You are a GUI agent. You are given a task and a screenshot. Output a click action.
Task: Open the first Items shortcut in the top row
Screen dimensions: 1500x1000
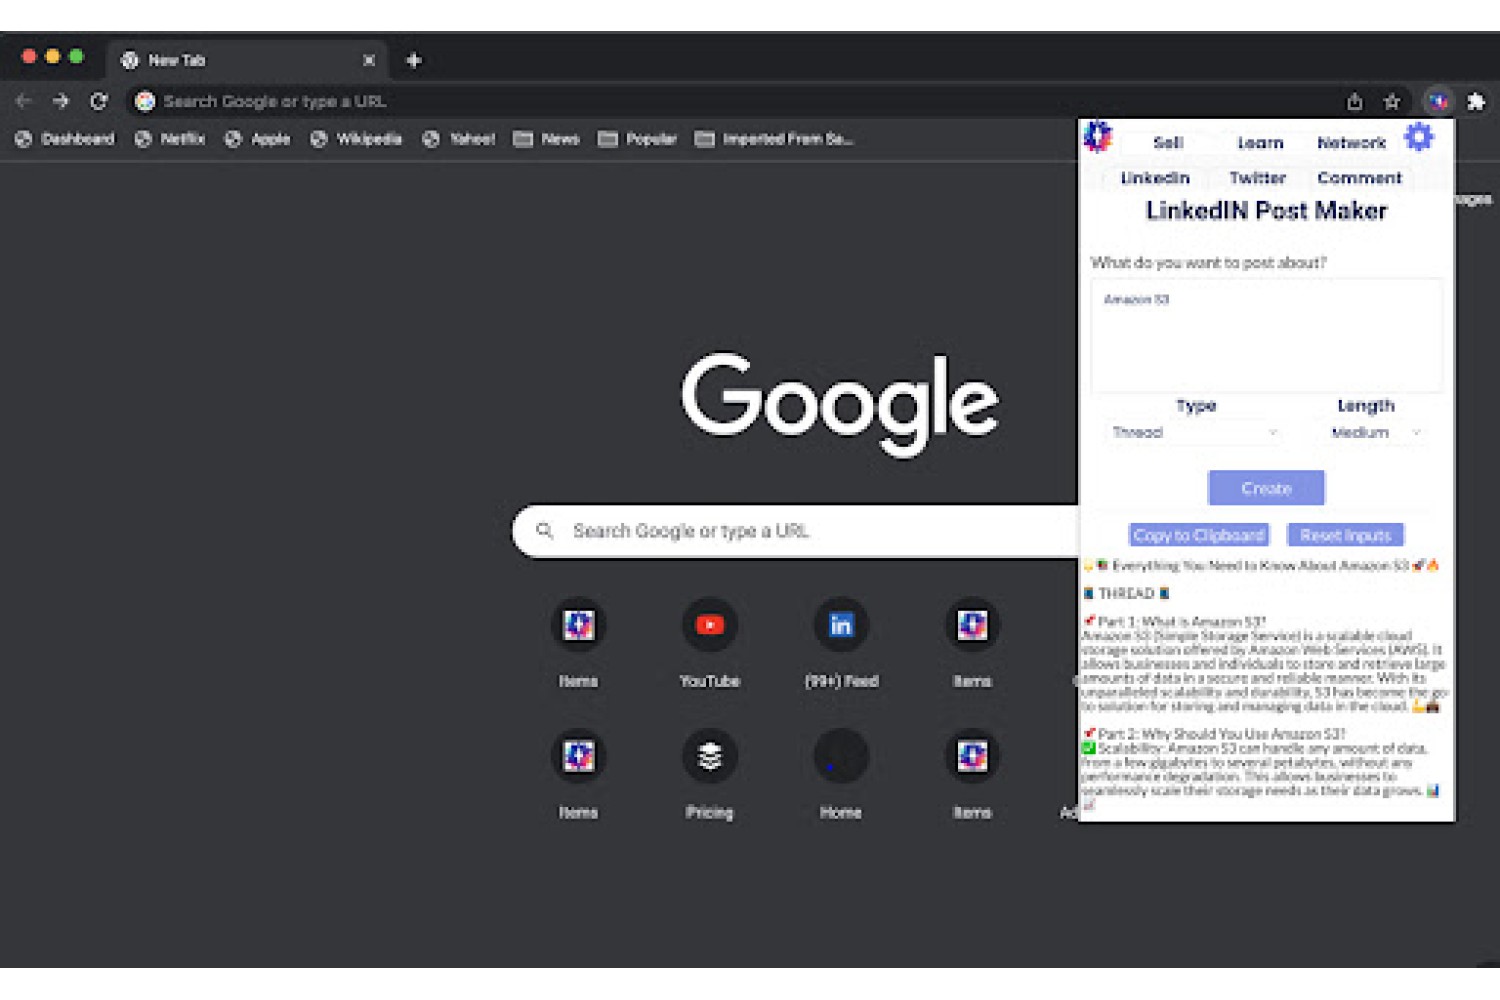tap(578, 625)
